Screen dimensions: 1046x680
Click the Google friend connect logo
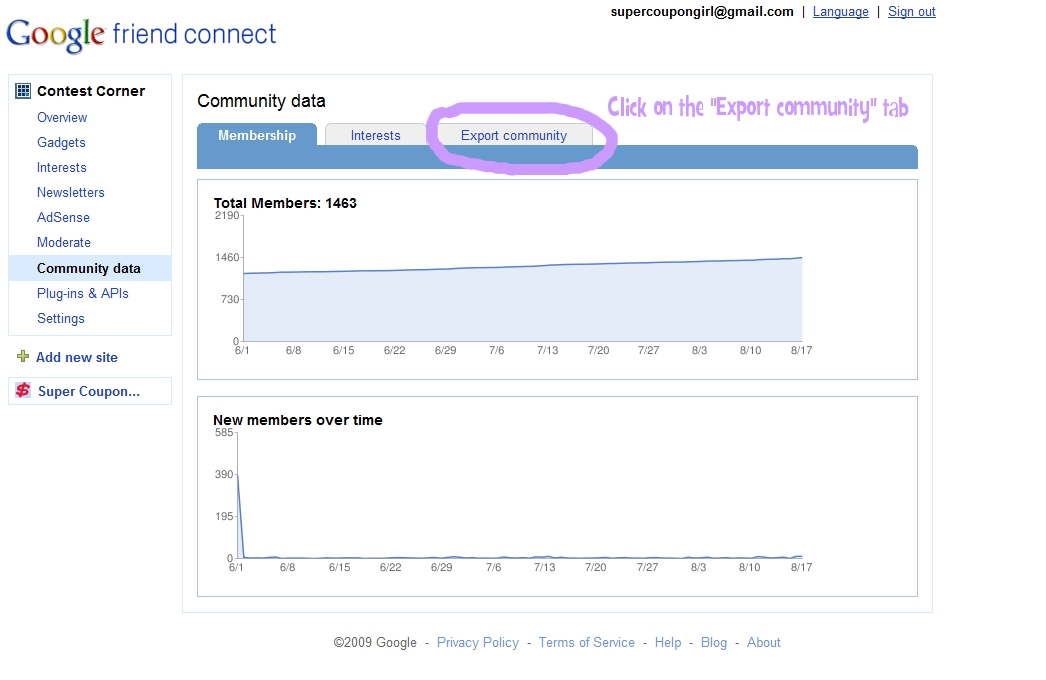(141, 35)
